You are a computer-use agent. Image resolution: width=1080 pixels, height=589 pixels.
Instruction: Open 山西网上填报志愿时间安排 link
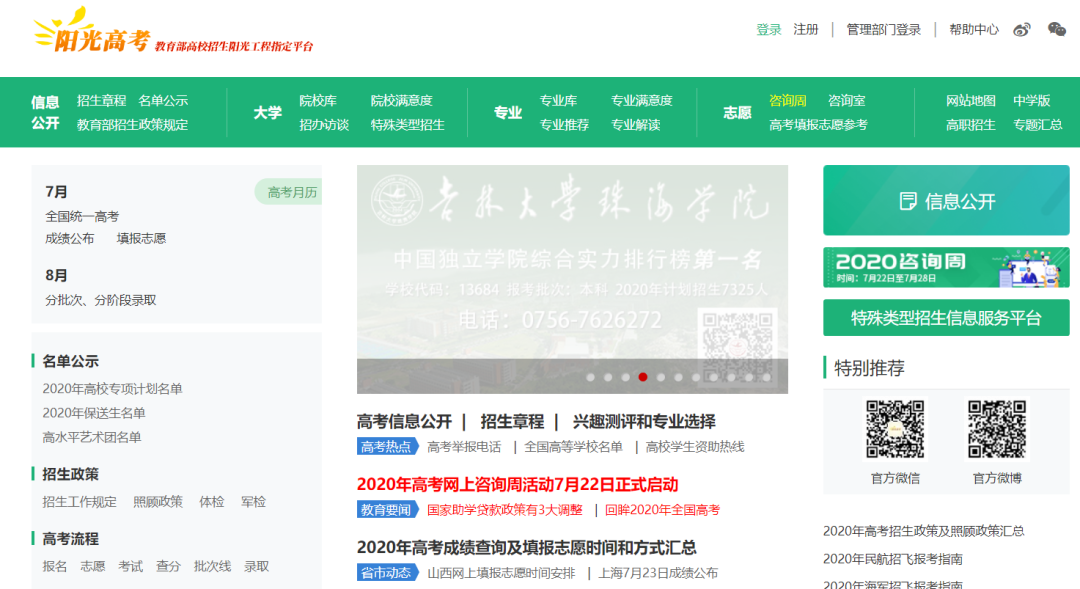coord(501,573)
